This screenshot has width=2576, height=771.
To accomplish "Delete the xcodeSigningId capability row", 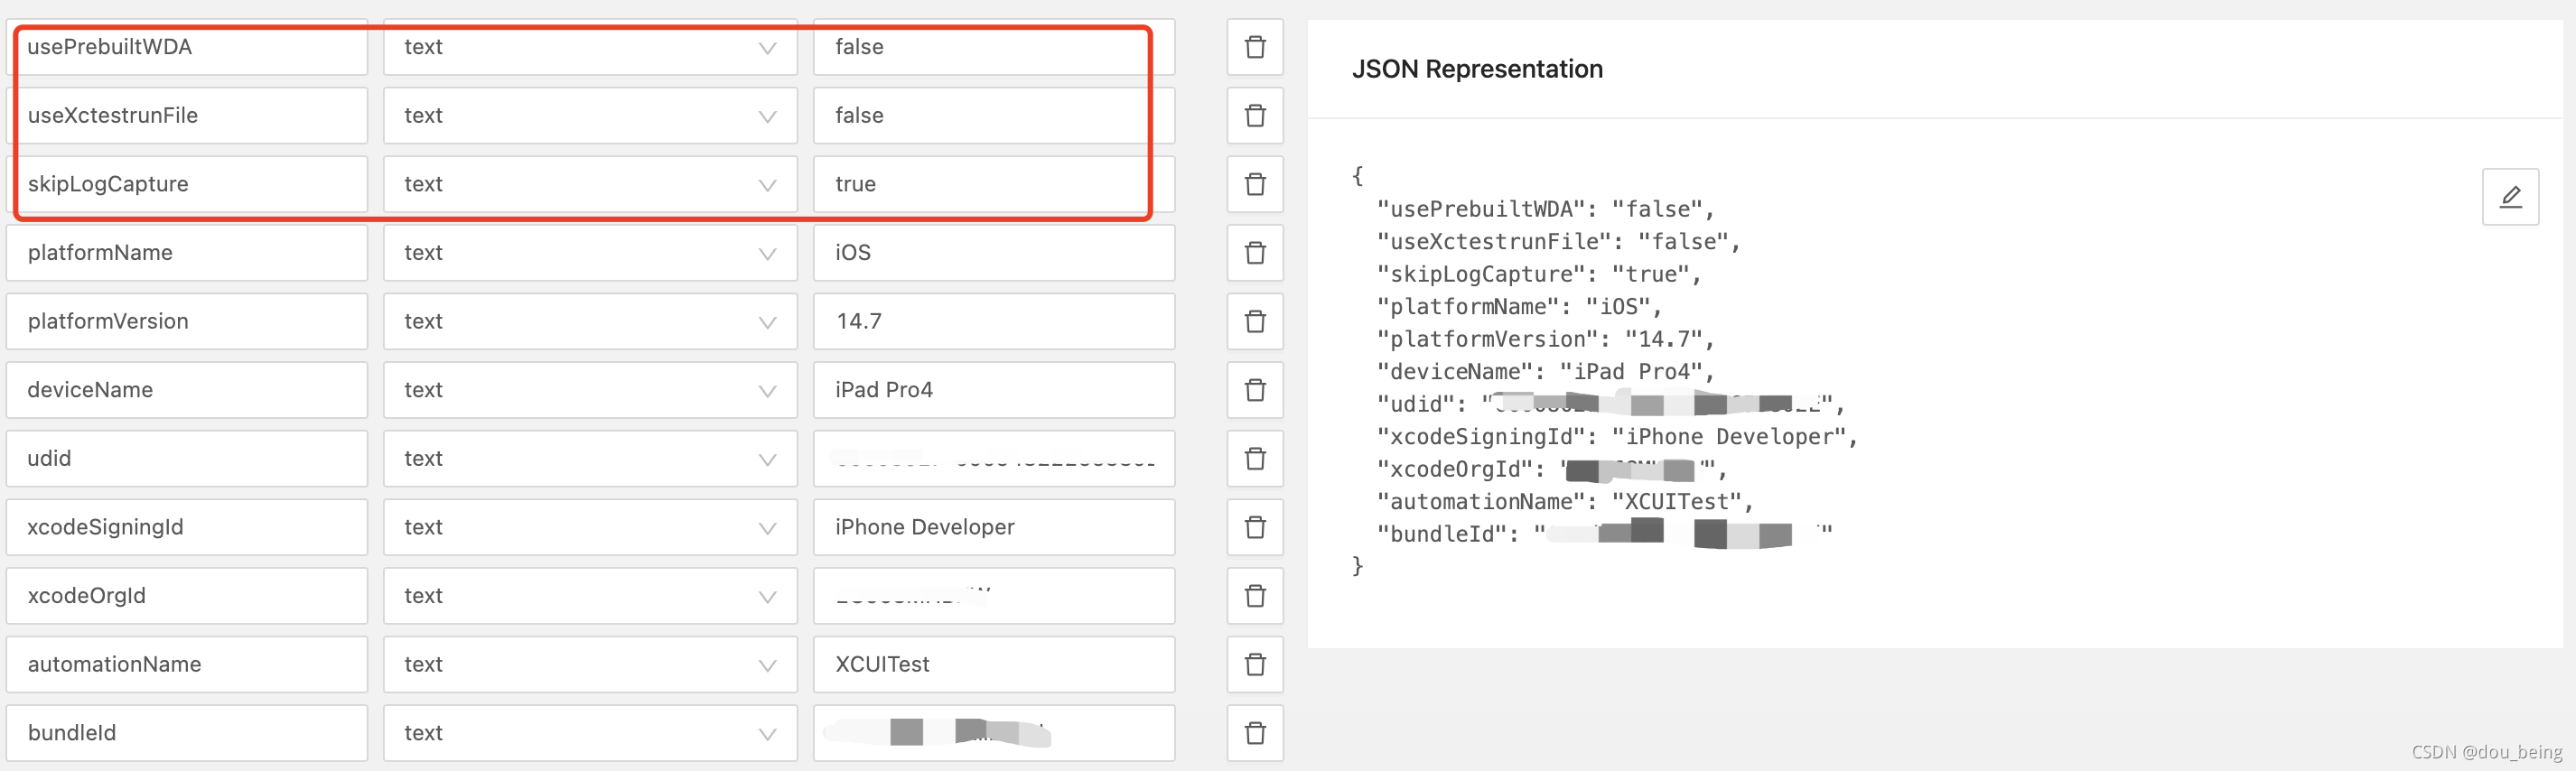I will [1255, 527].
